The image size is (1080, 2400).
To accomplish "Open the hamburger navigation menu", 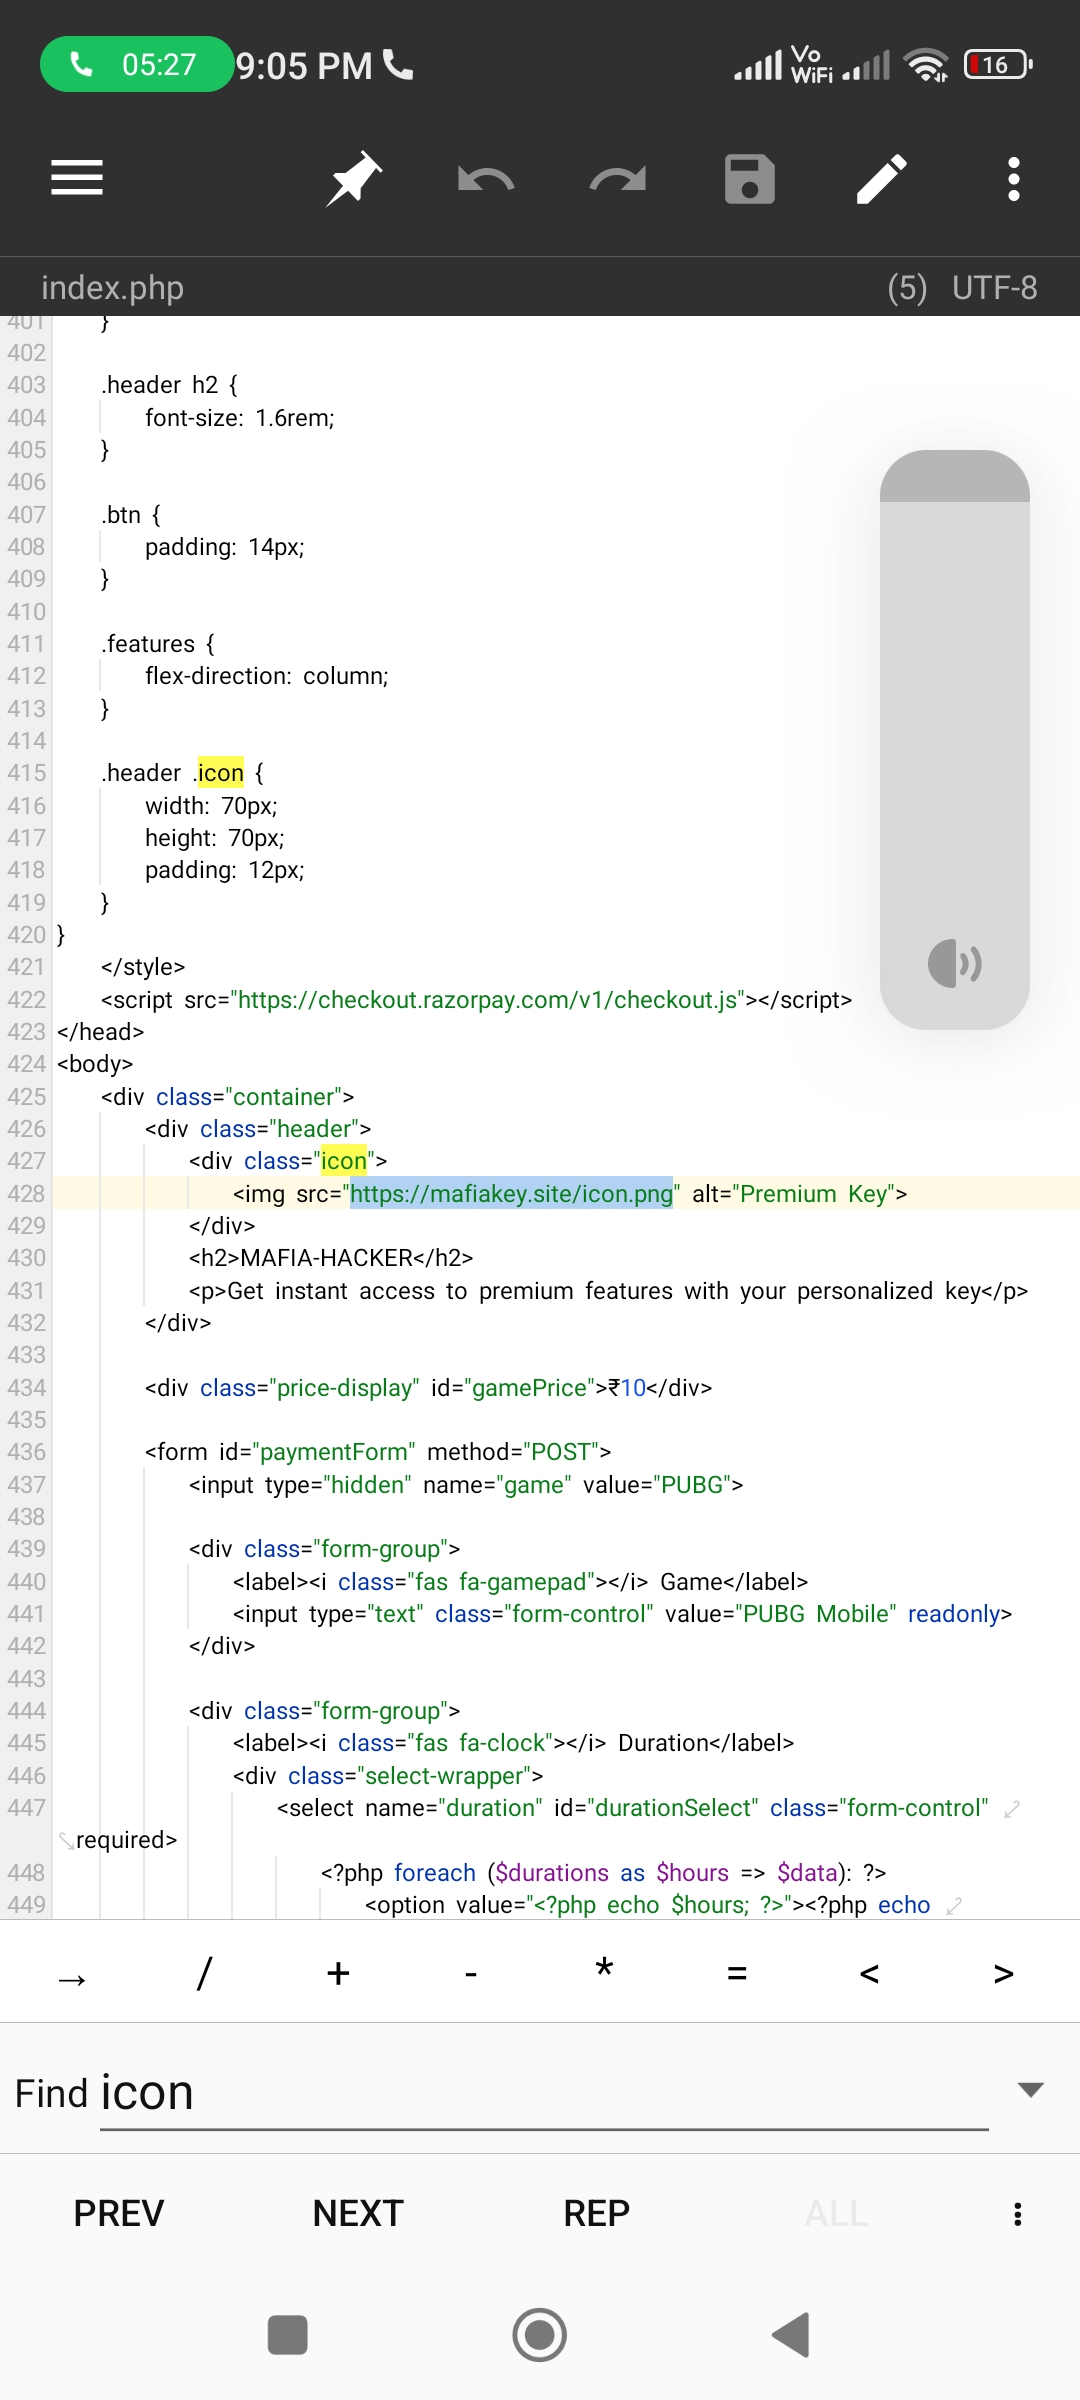I will point(77,179).
